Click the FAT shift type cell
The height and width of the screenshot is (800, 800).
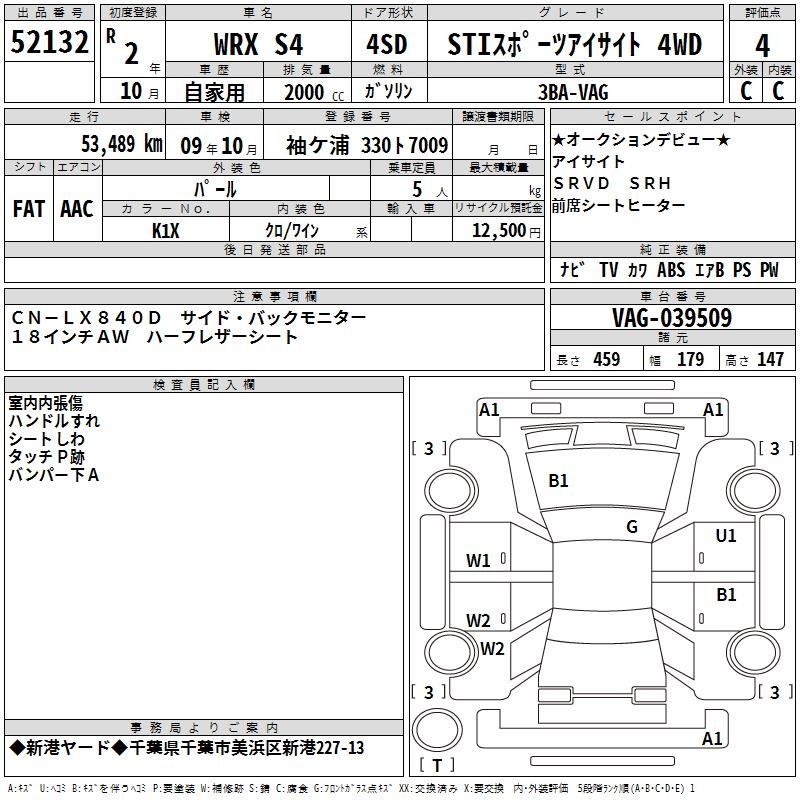click(28, 208)
